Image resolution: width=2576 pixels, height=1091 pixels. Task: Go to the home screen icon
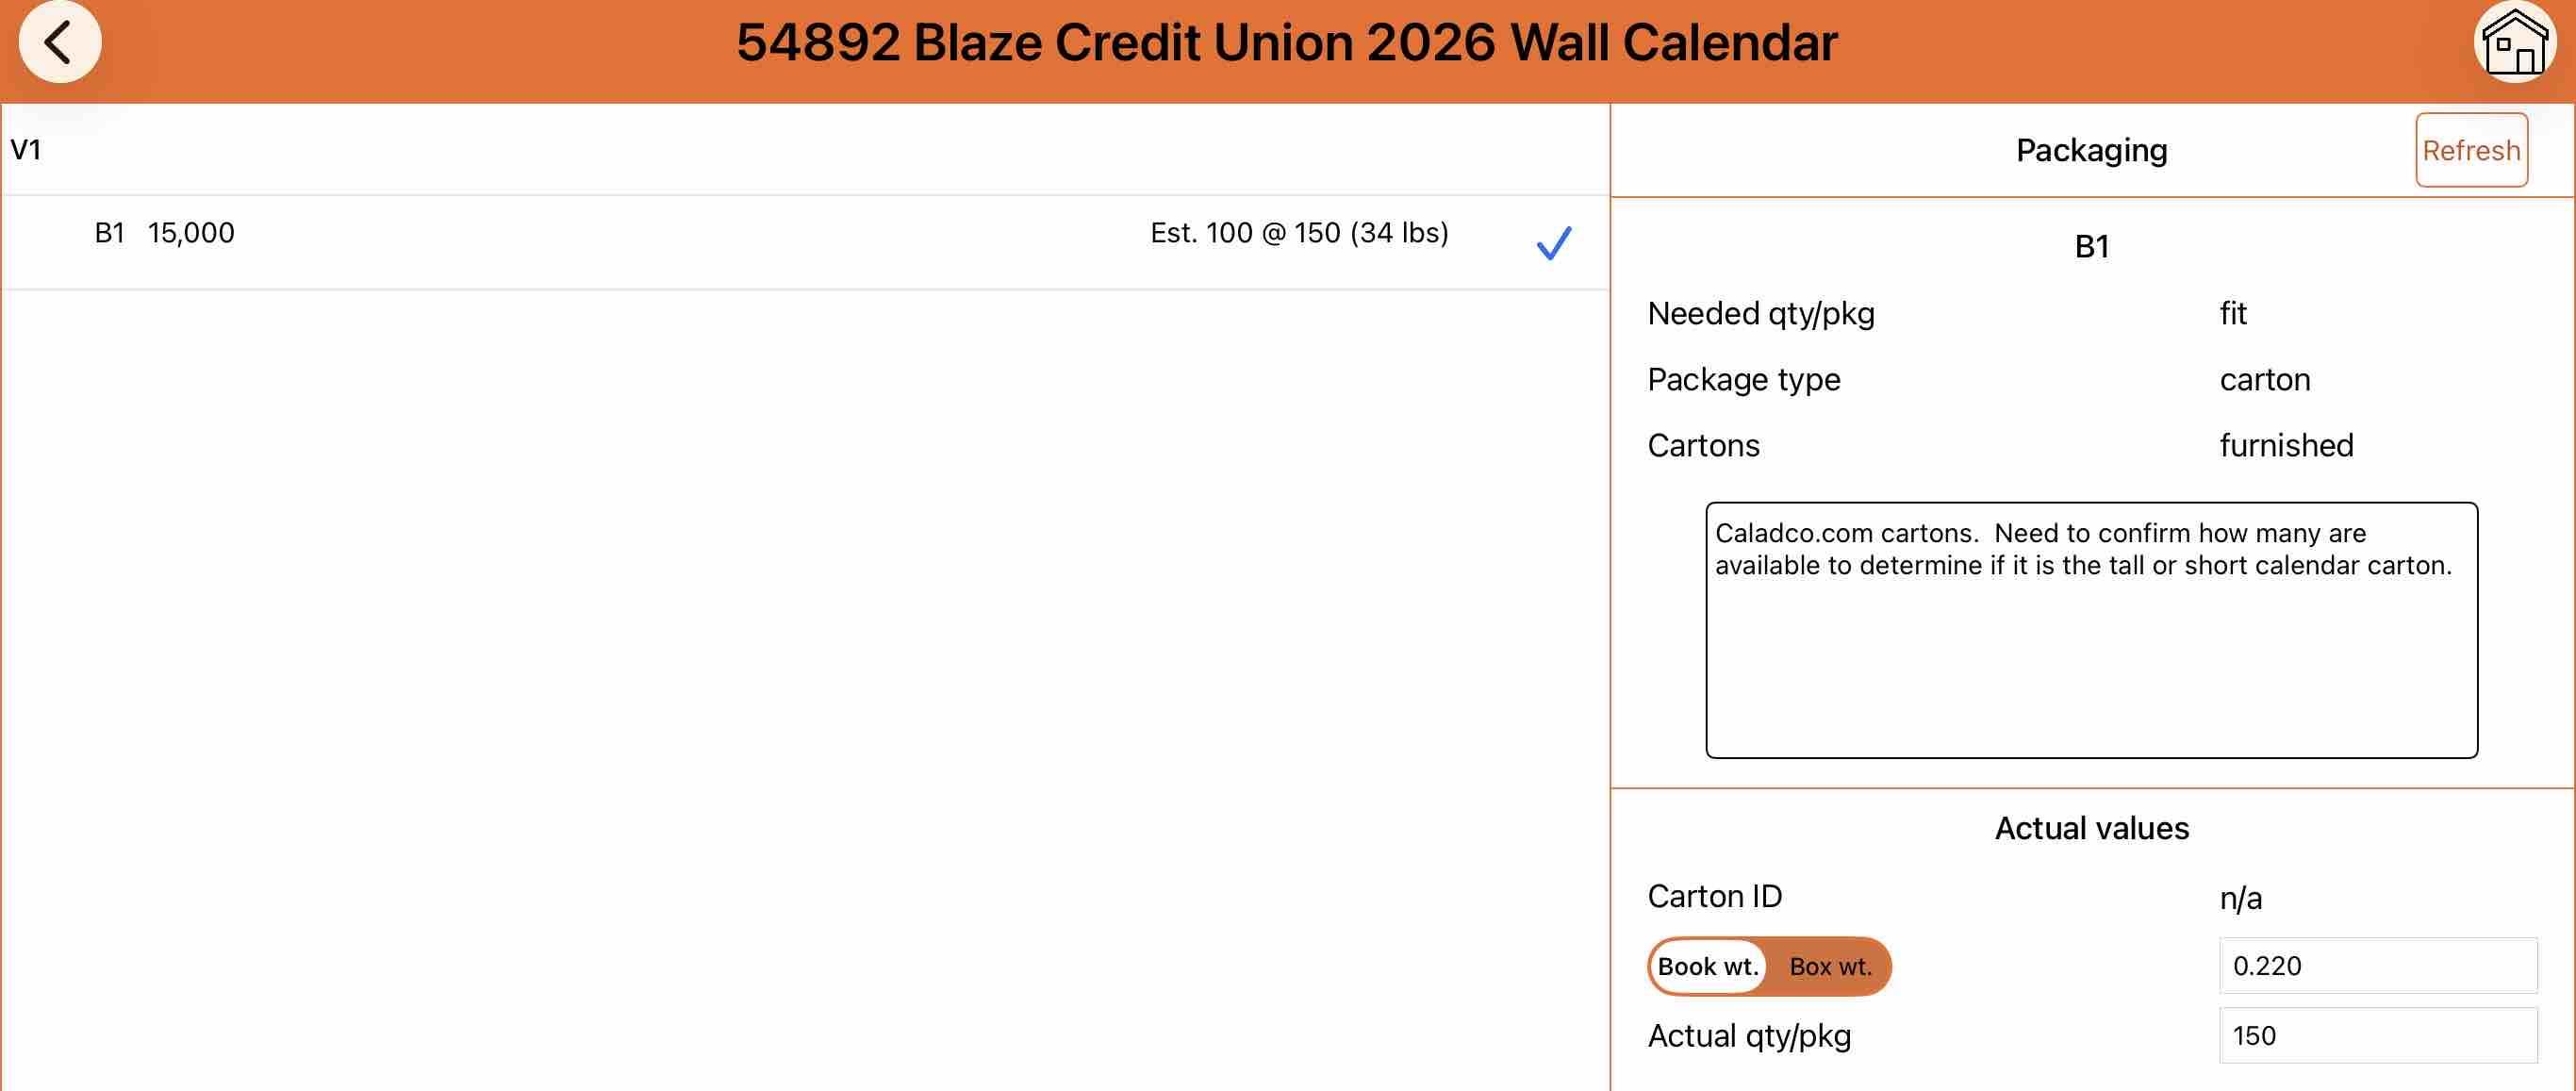tap(2514, 43)
